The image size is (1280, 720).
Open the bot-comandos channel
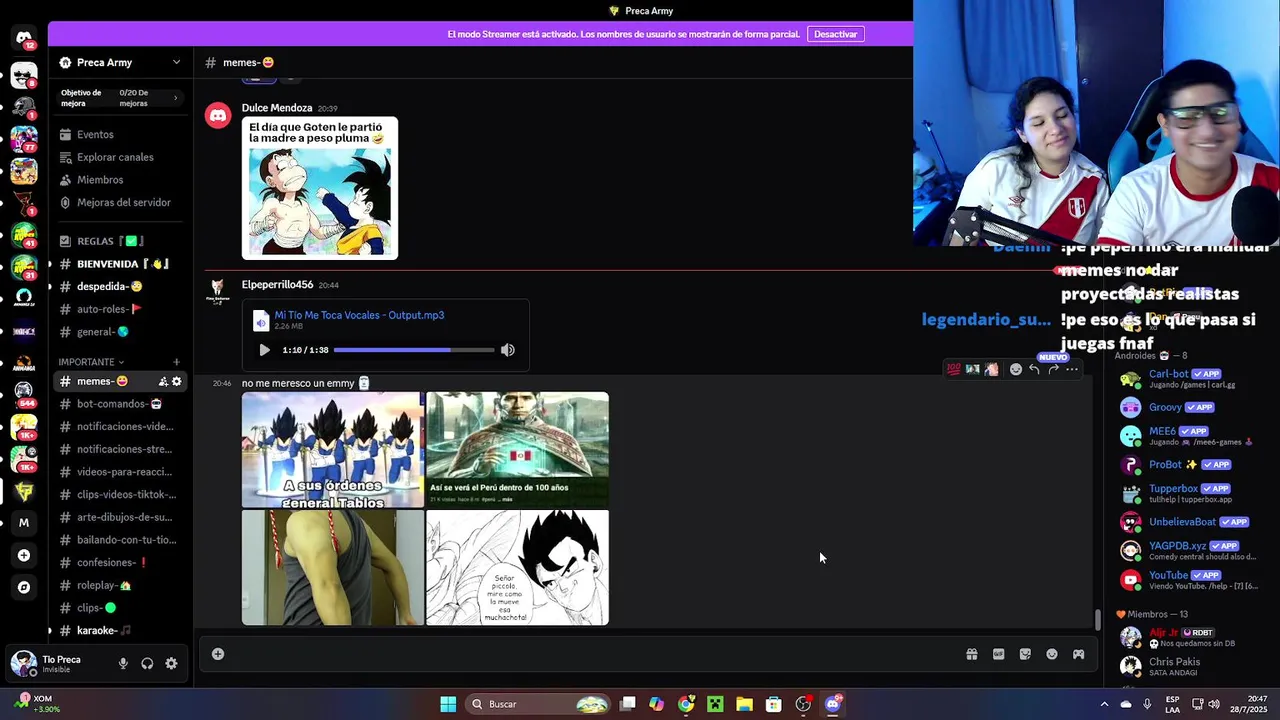click(120, 404)
